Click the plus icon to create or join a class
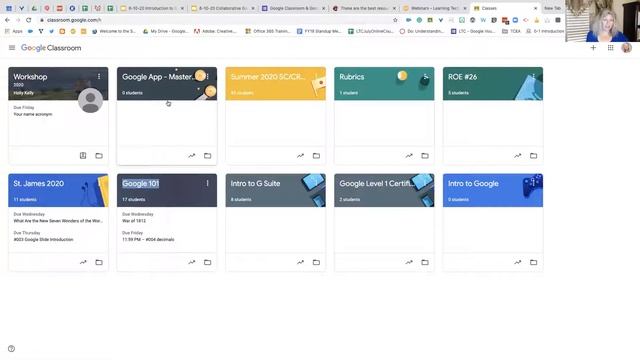The width and height of the screenshot is (640, 360). point(593,48)
